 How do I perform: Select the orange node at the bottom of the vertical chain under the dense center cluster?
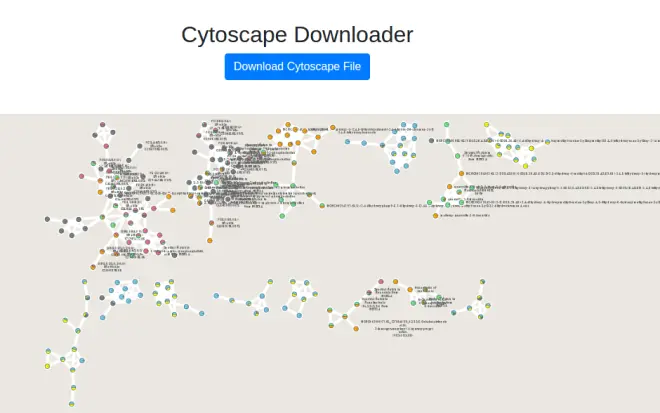pos(210,241)
